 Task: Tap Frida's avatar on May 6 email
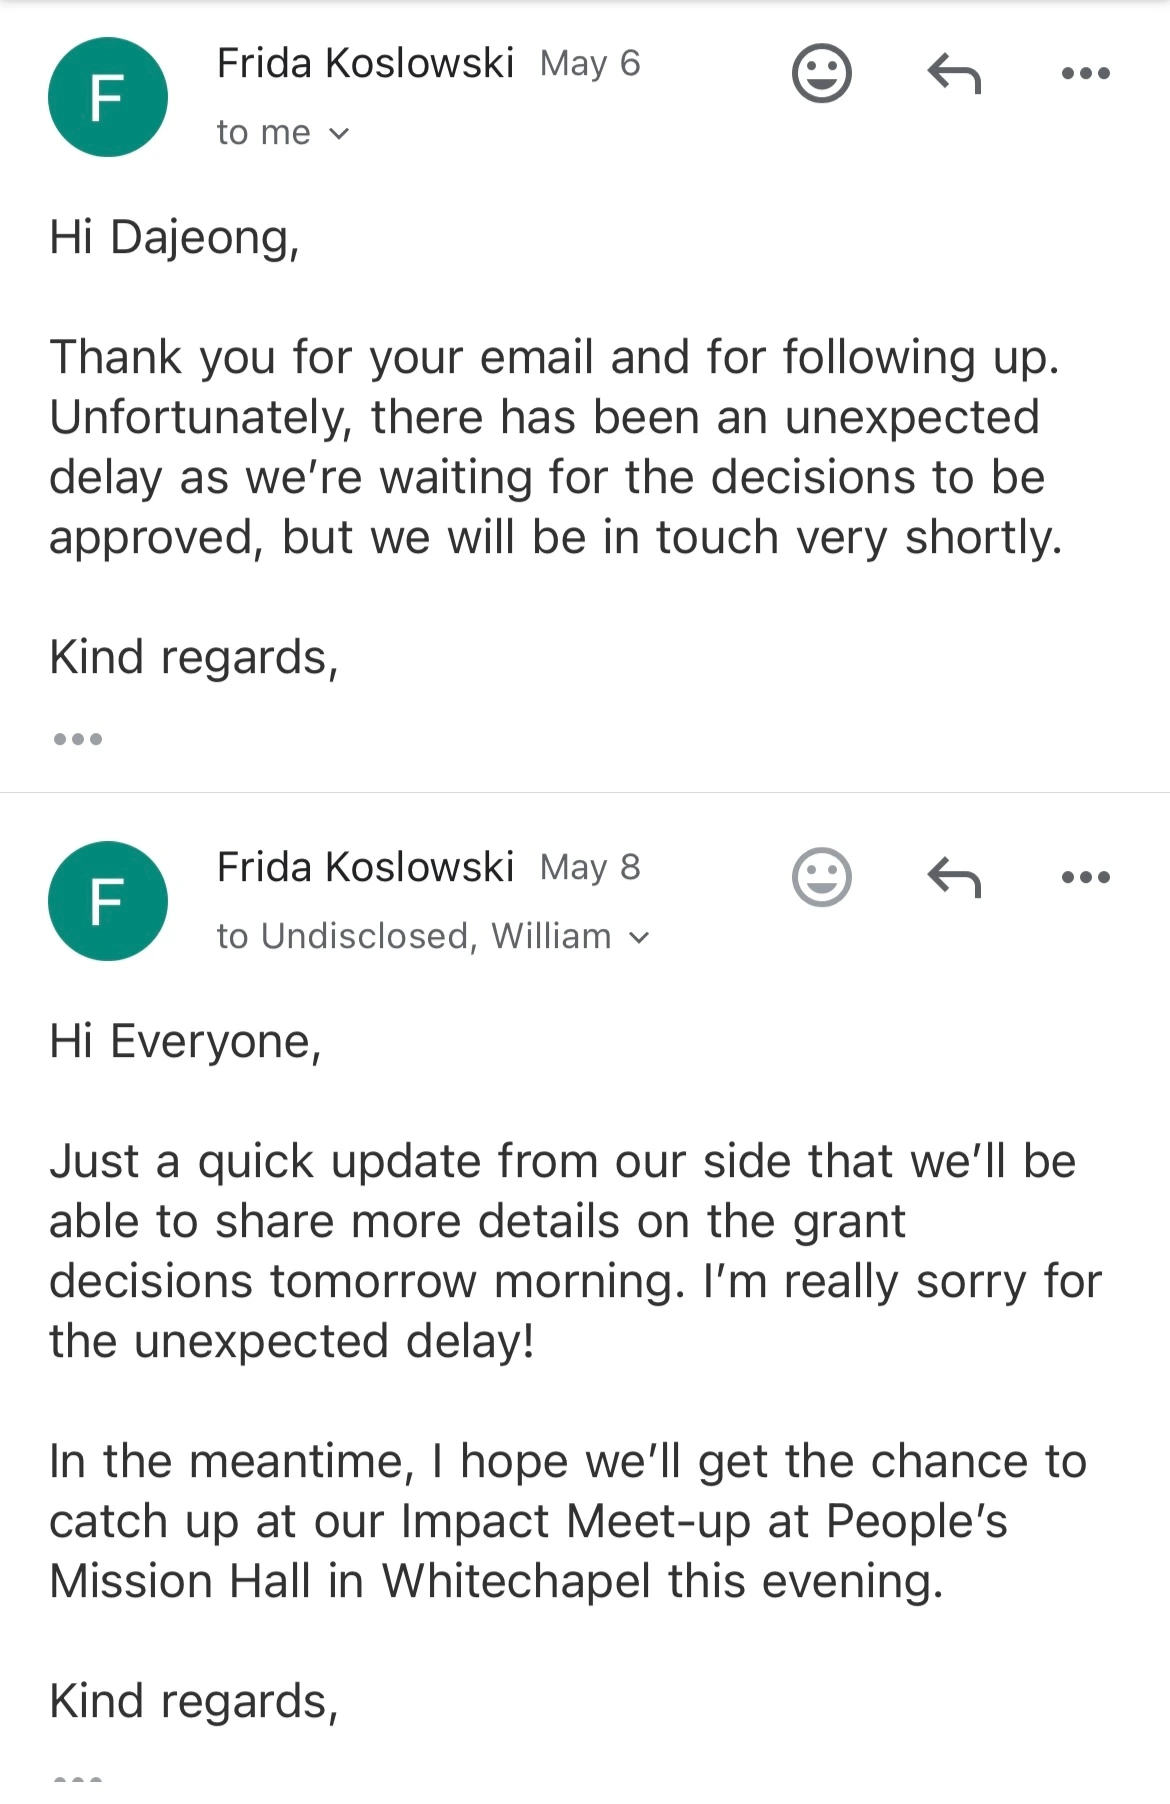click(108, 97)
